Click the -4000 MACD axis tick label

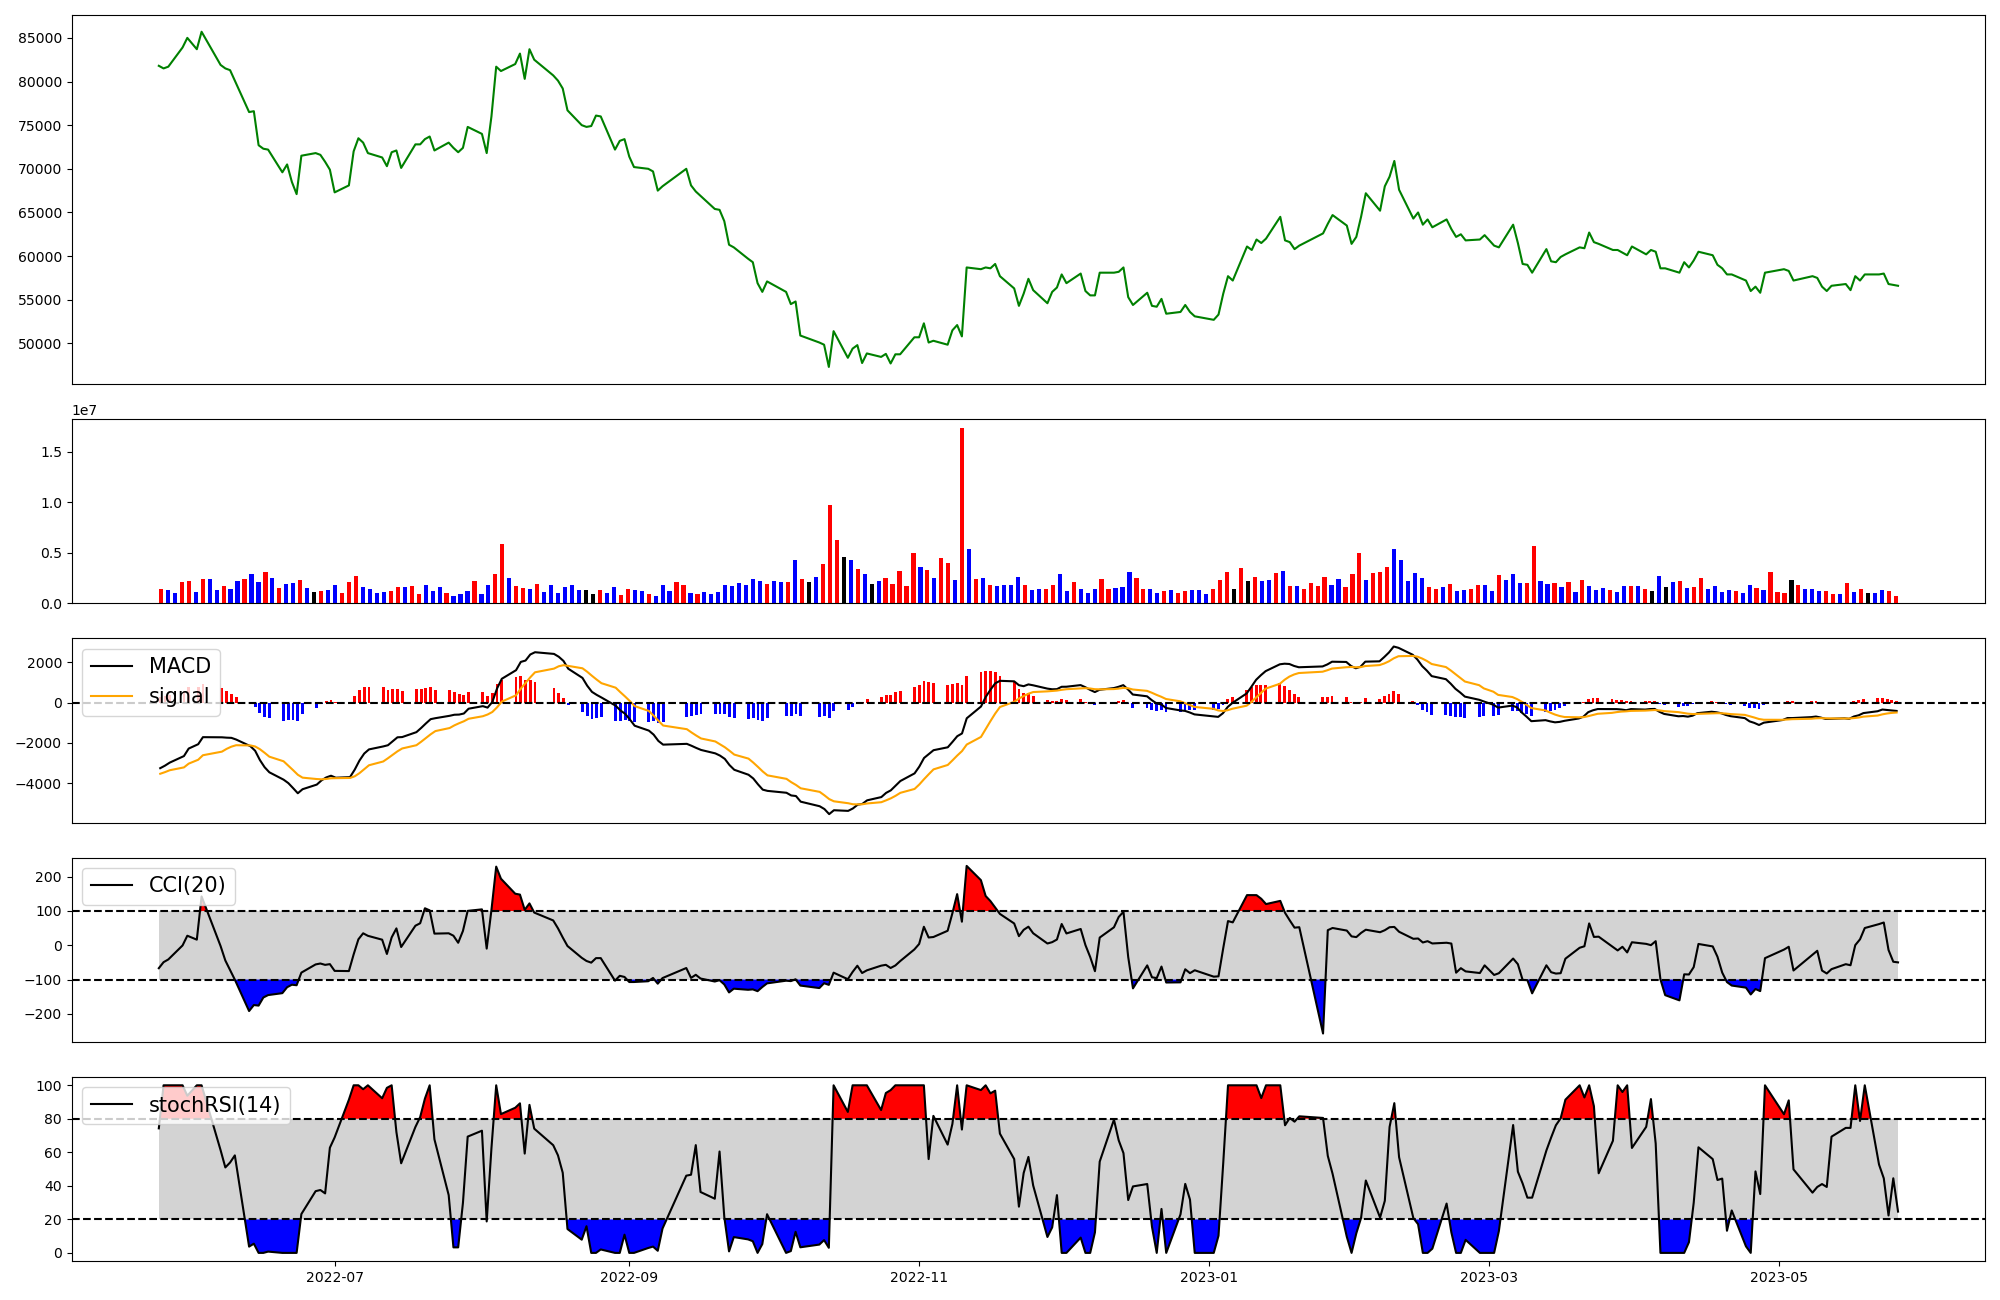(x=38, y=784)
